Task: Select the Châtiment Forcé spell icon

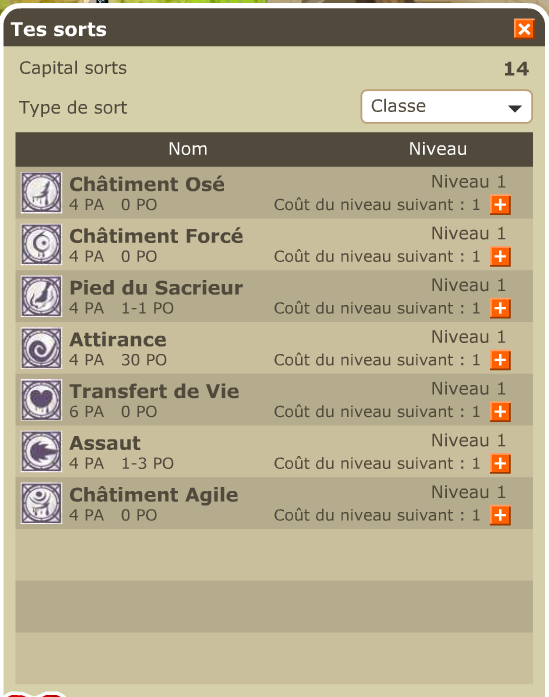Action: click(x=41, y=244)
